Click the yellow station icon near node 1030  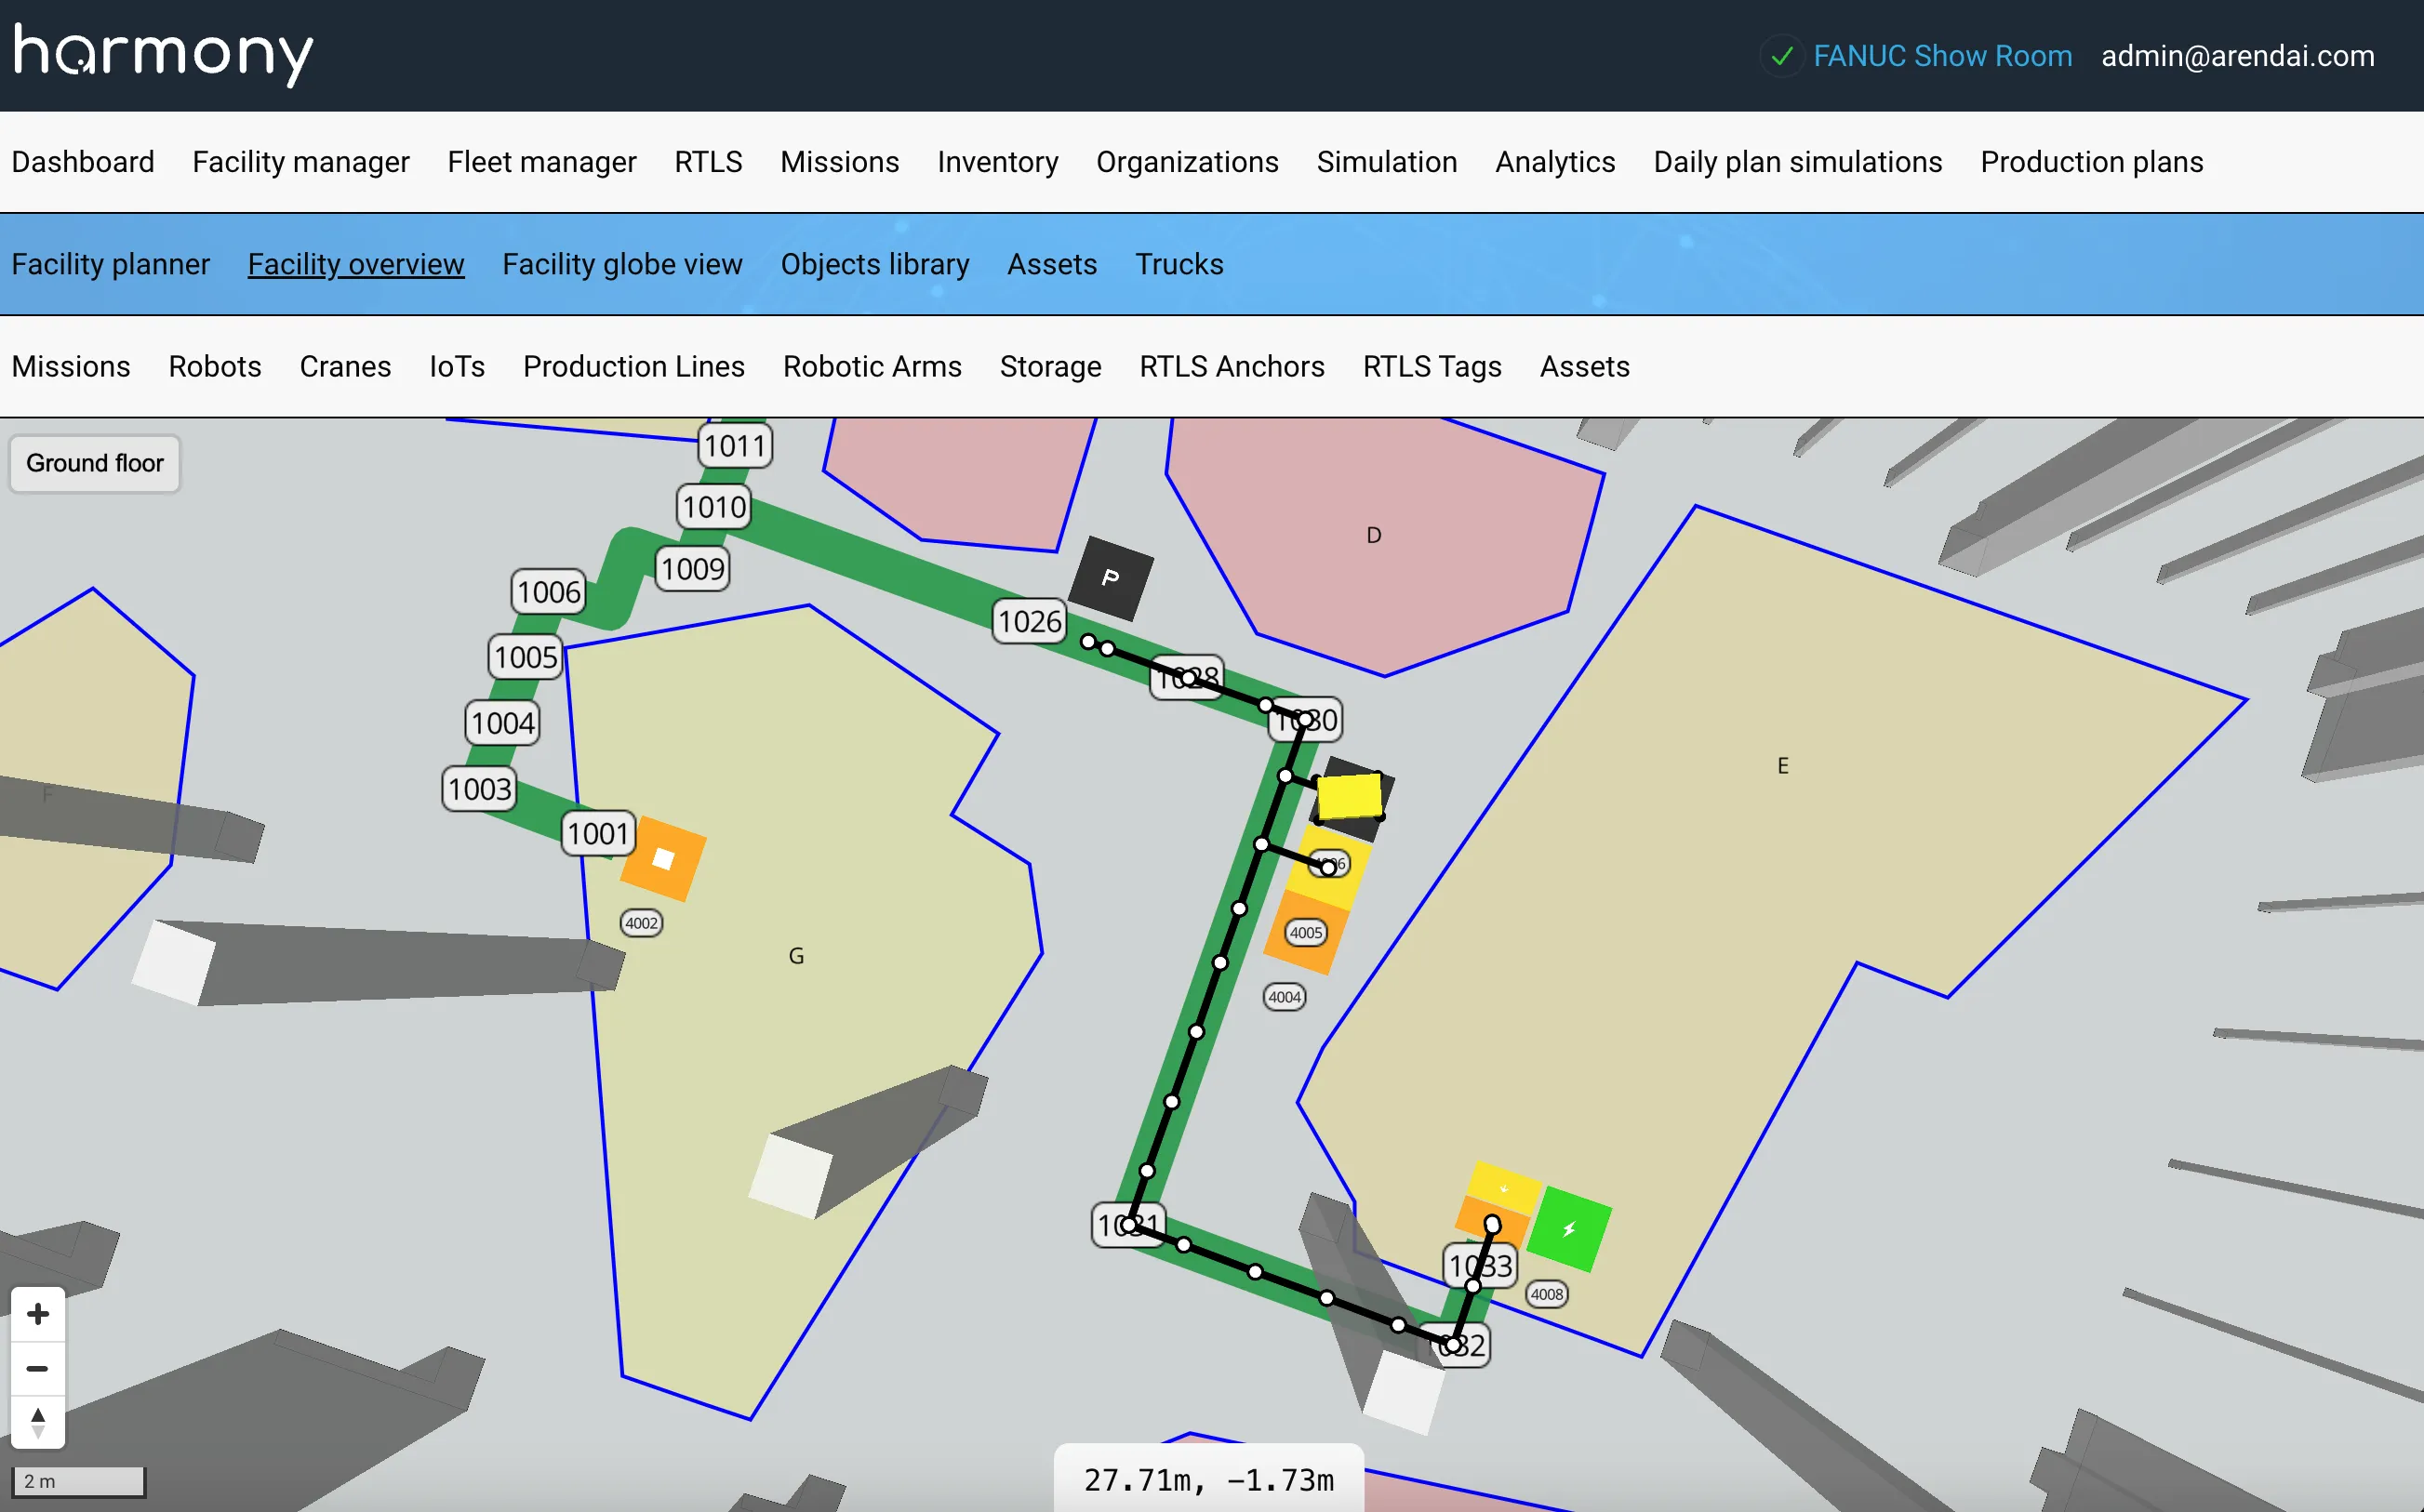1351,797
